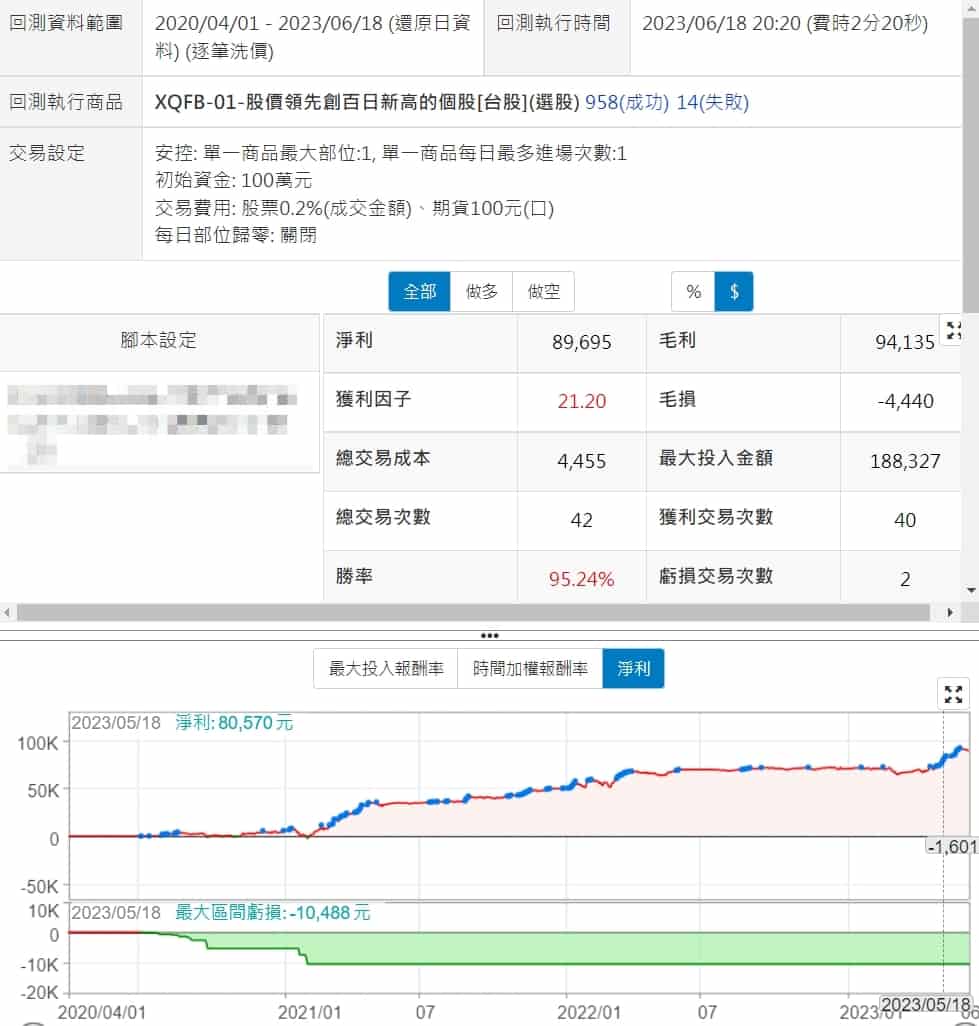Image resolution: width=979 pixels, height=1026 pixels.
Task: Click the horizontal scrollbar's right arrow
Action: pyautogui.click(x=951, y=612)
